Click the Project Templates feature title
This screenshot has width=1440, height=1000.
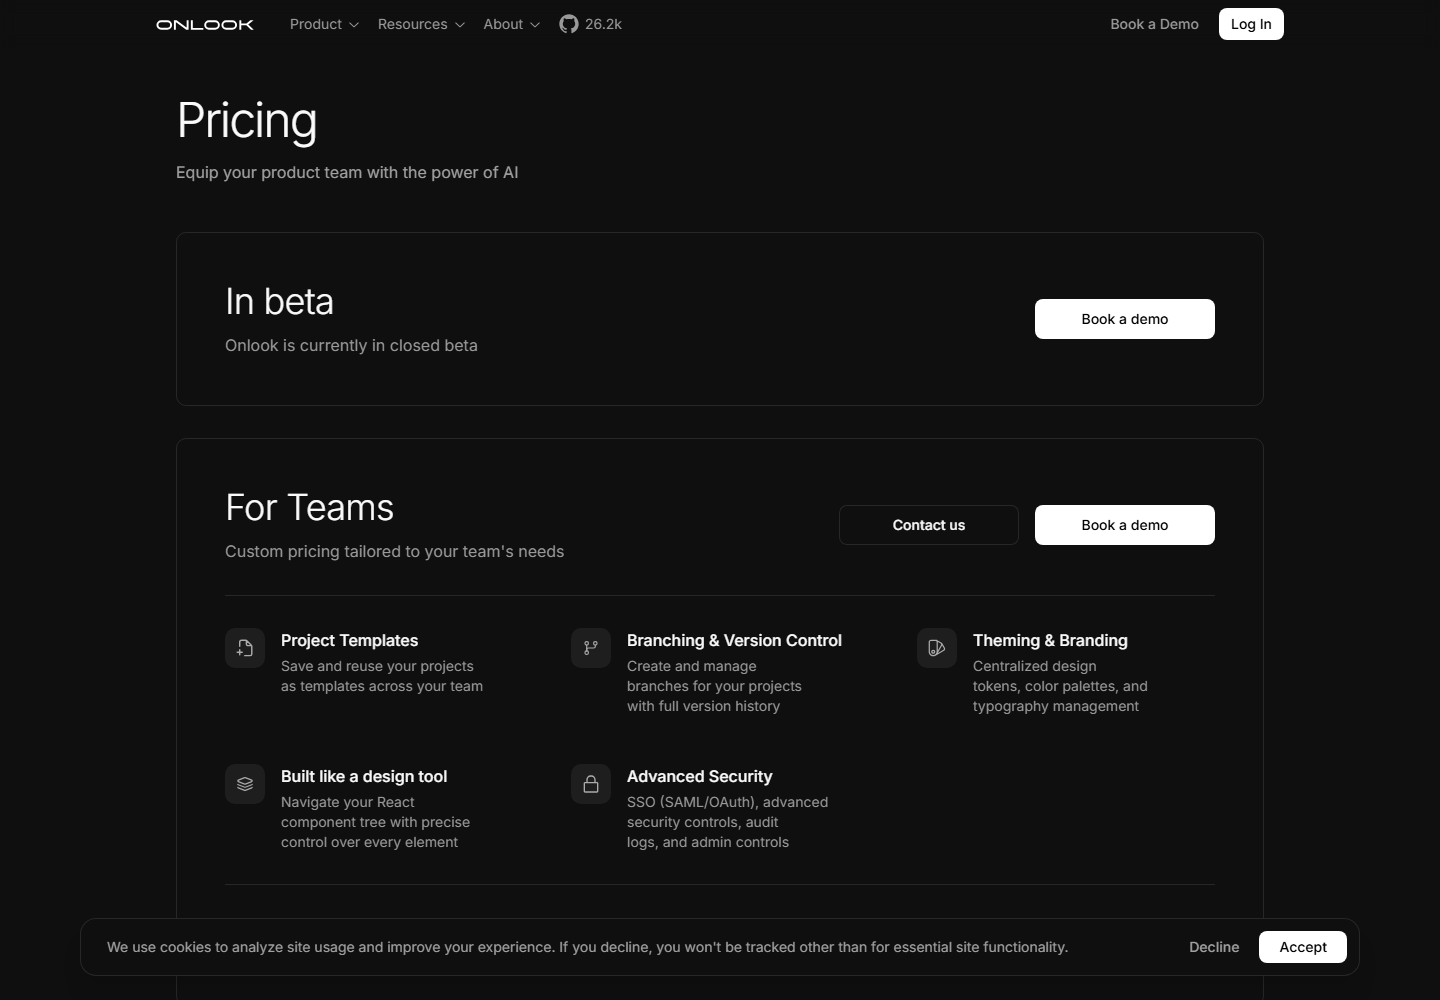pyautogui.click(x=349, y=640)
